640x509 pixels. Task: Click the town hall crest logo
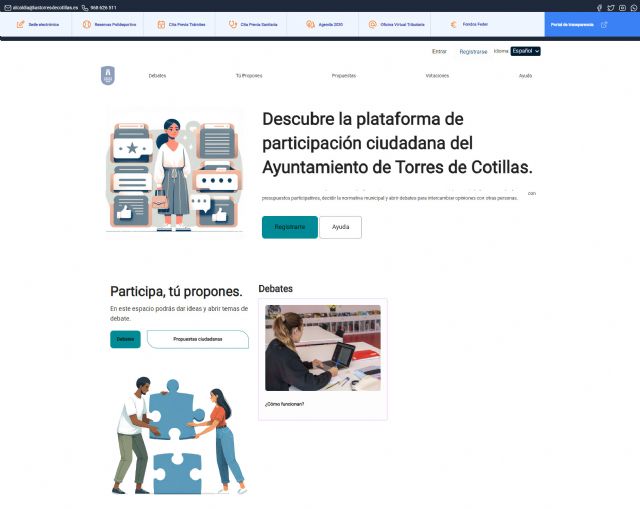click(107, 75)
